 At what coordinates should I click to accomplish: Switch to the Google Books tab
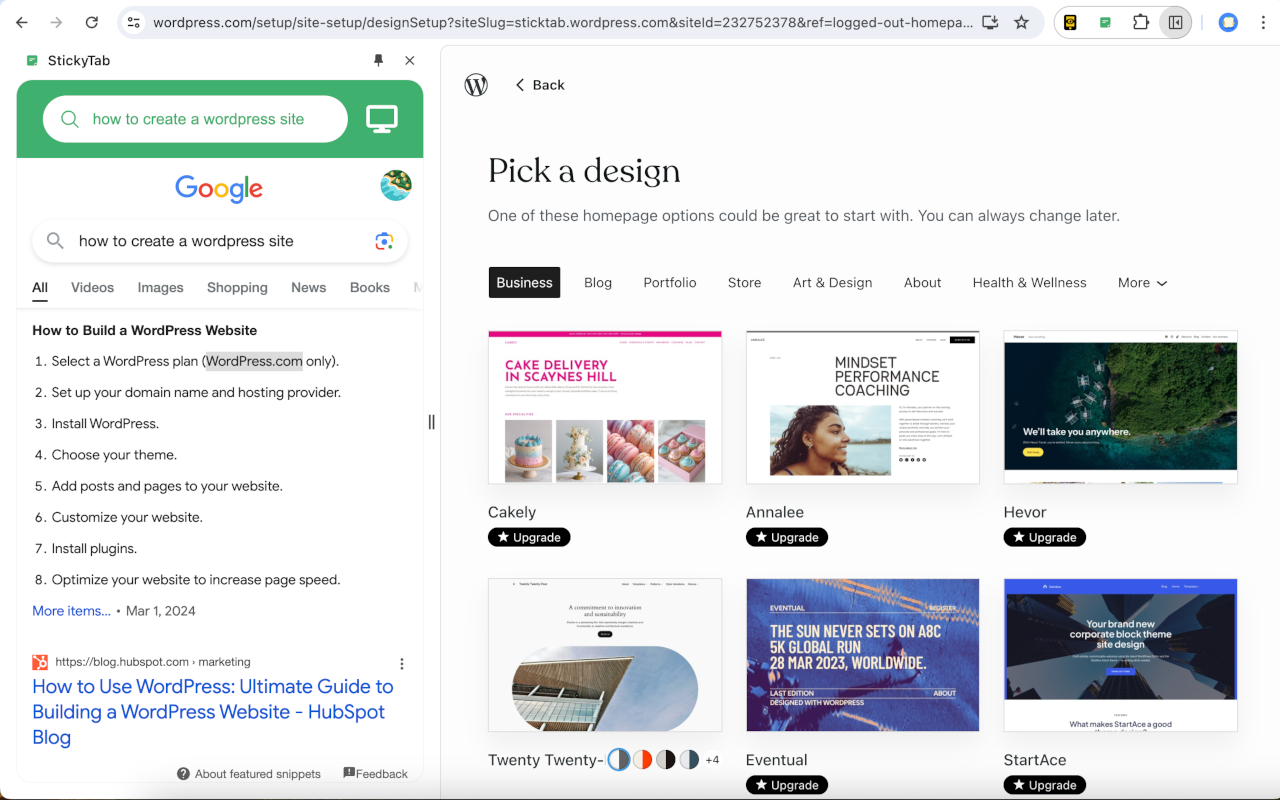370,288
